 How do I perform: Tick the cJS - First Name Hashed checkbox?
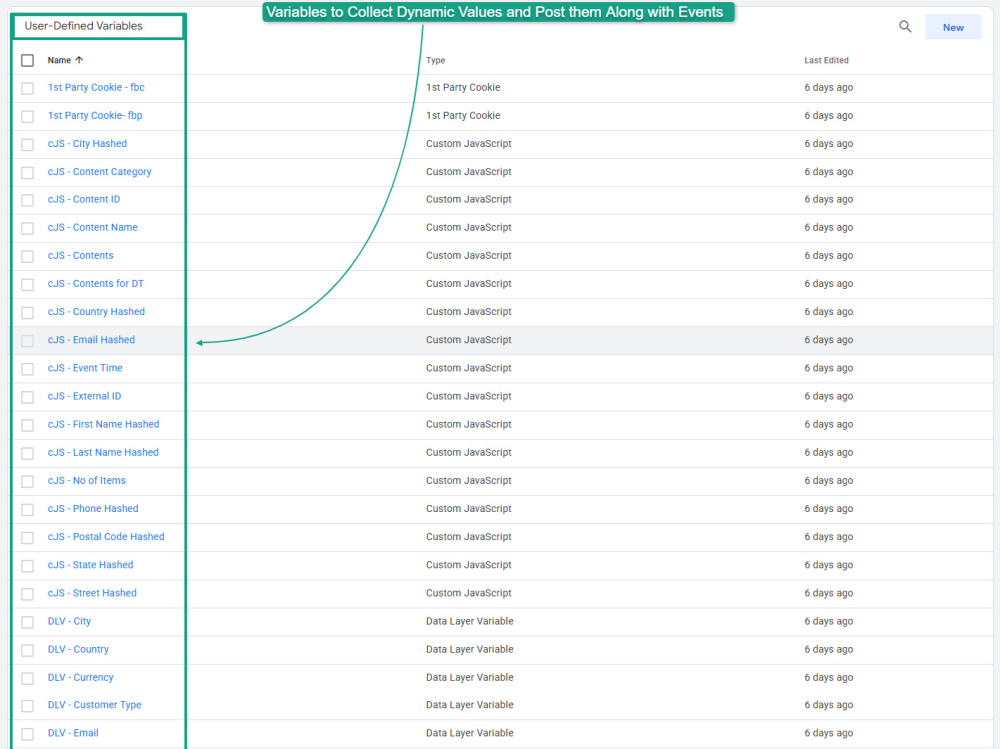click(27, 425)
